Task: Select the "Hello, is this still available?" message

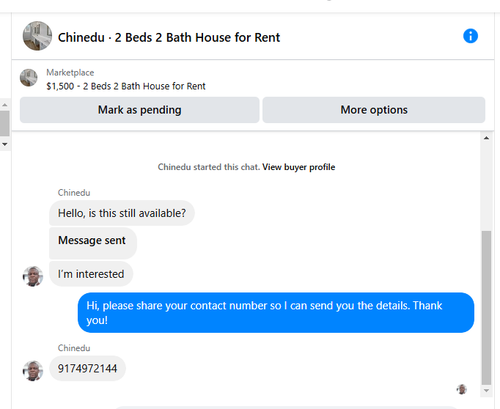Action: [122, 213]
